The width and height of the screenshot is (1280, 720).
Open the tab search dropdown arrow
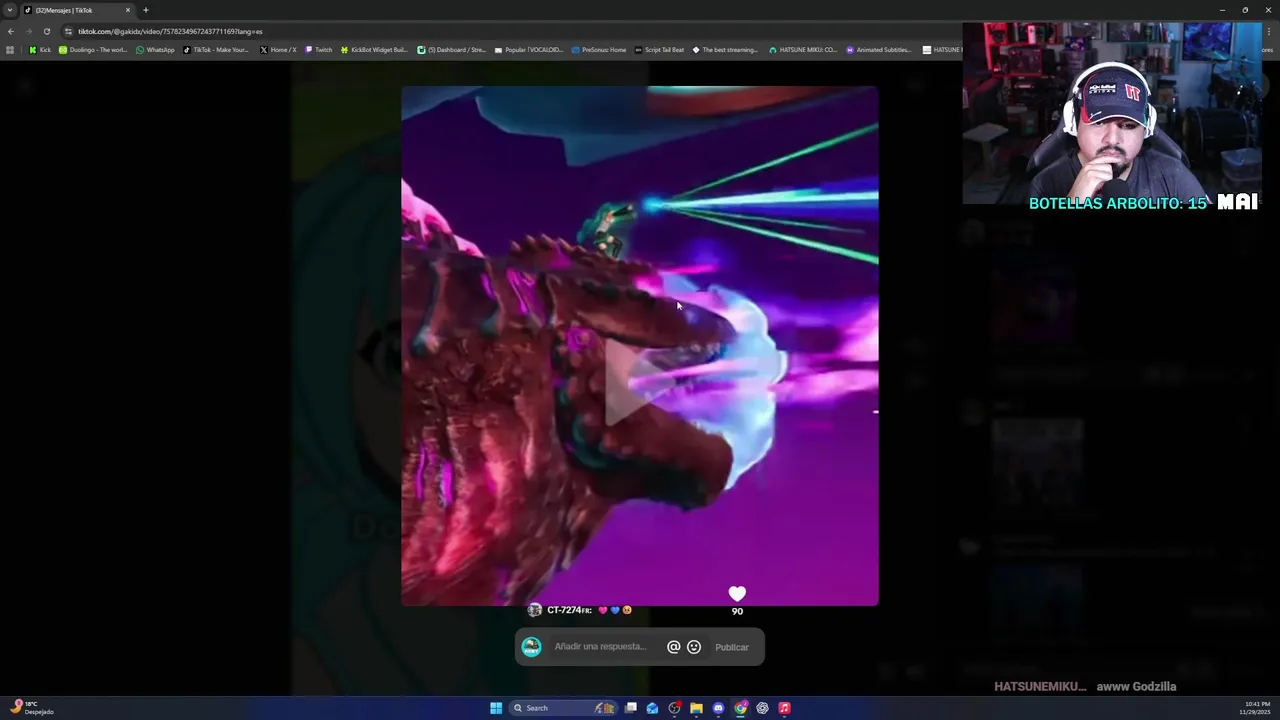point(10,10)
